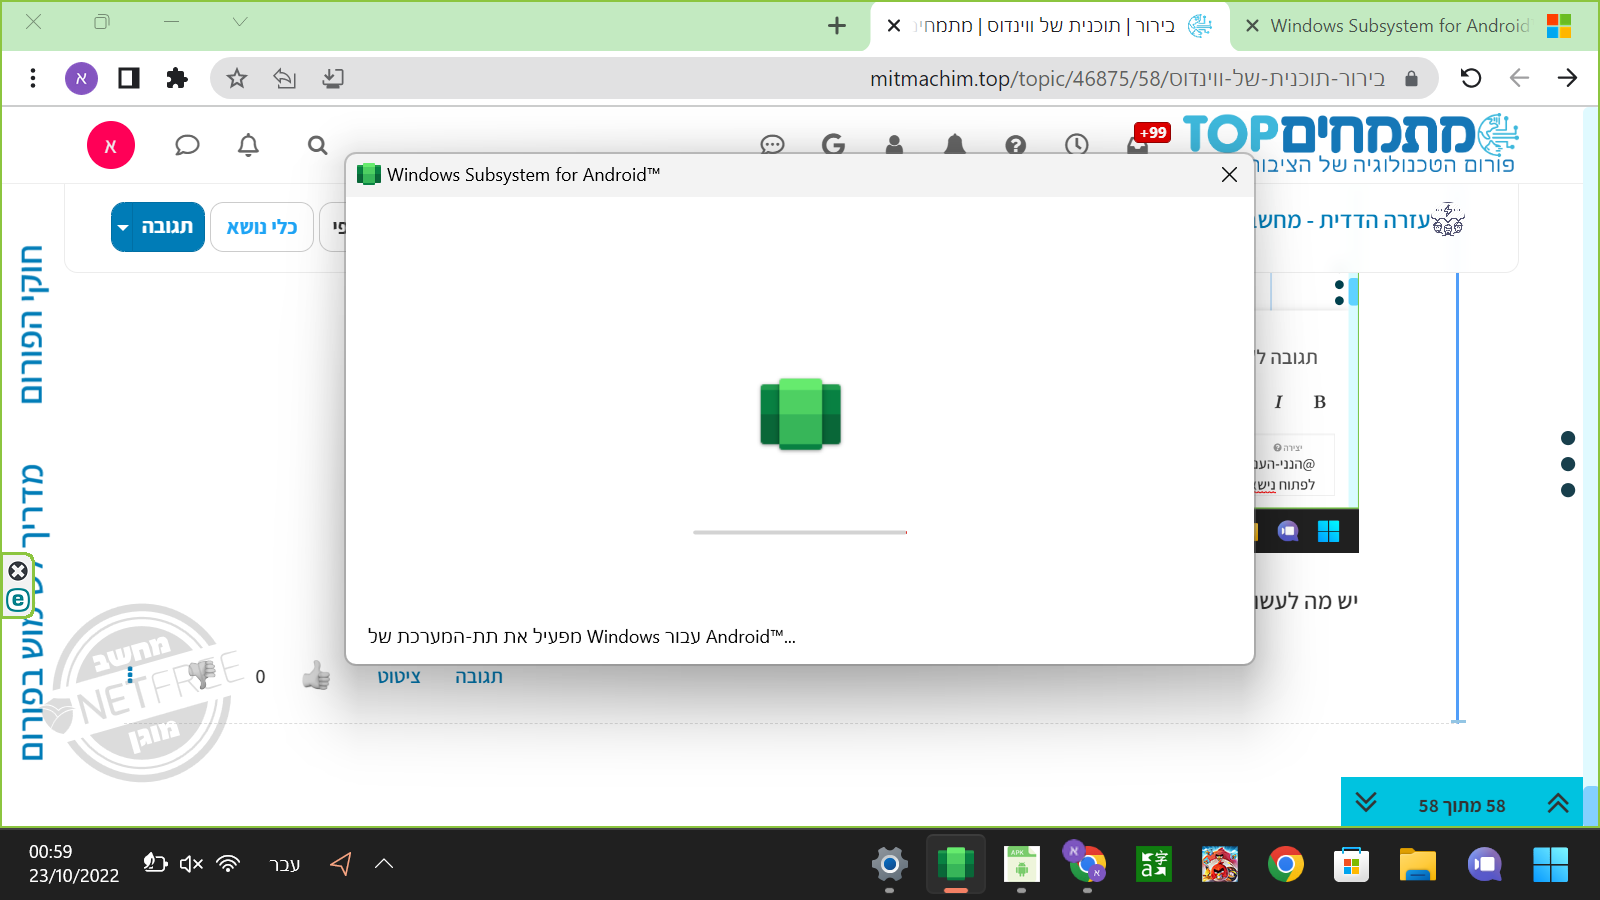This screenshot has height=900, width=1600.
Task: Close the מתמחים forum tab
Action: 894,26
